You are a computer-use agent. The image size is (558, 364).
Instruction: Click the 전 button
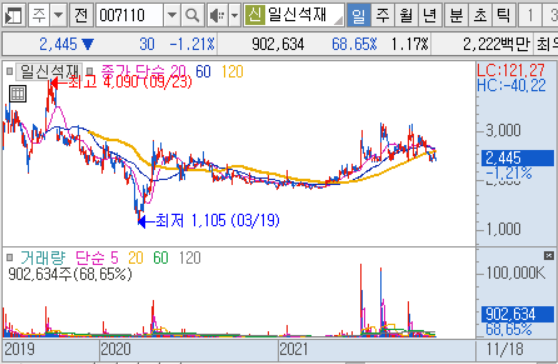click(81, 15)
